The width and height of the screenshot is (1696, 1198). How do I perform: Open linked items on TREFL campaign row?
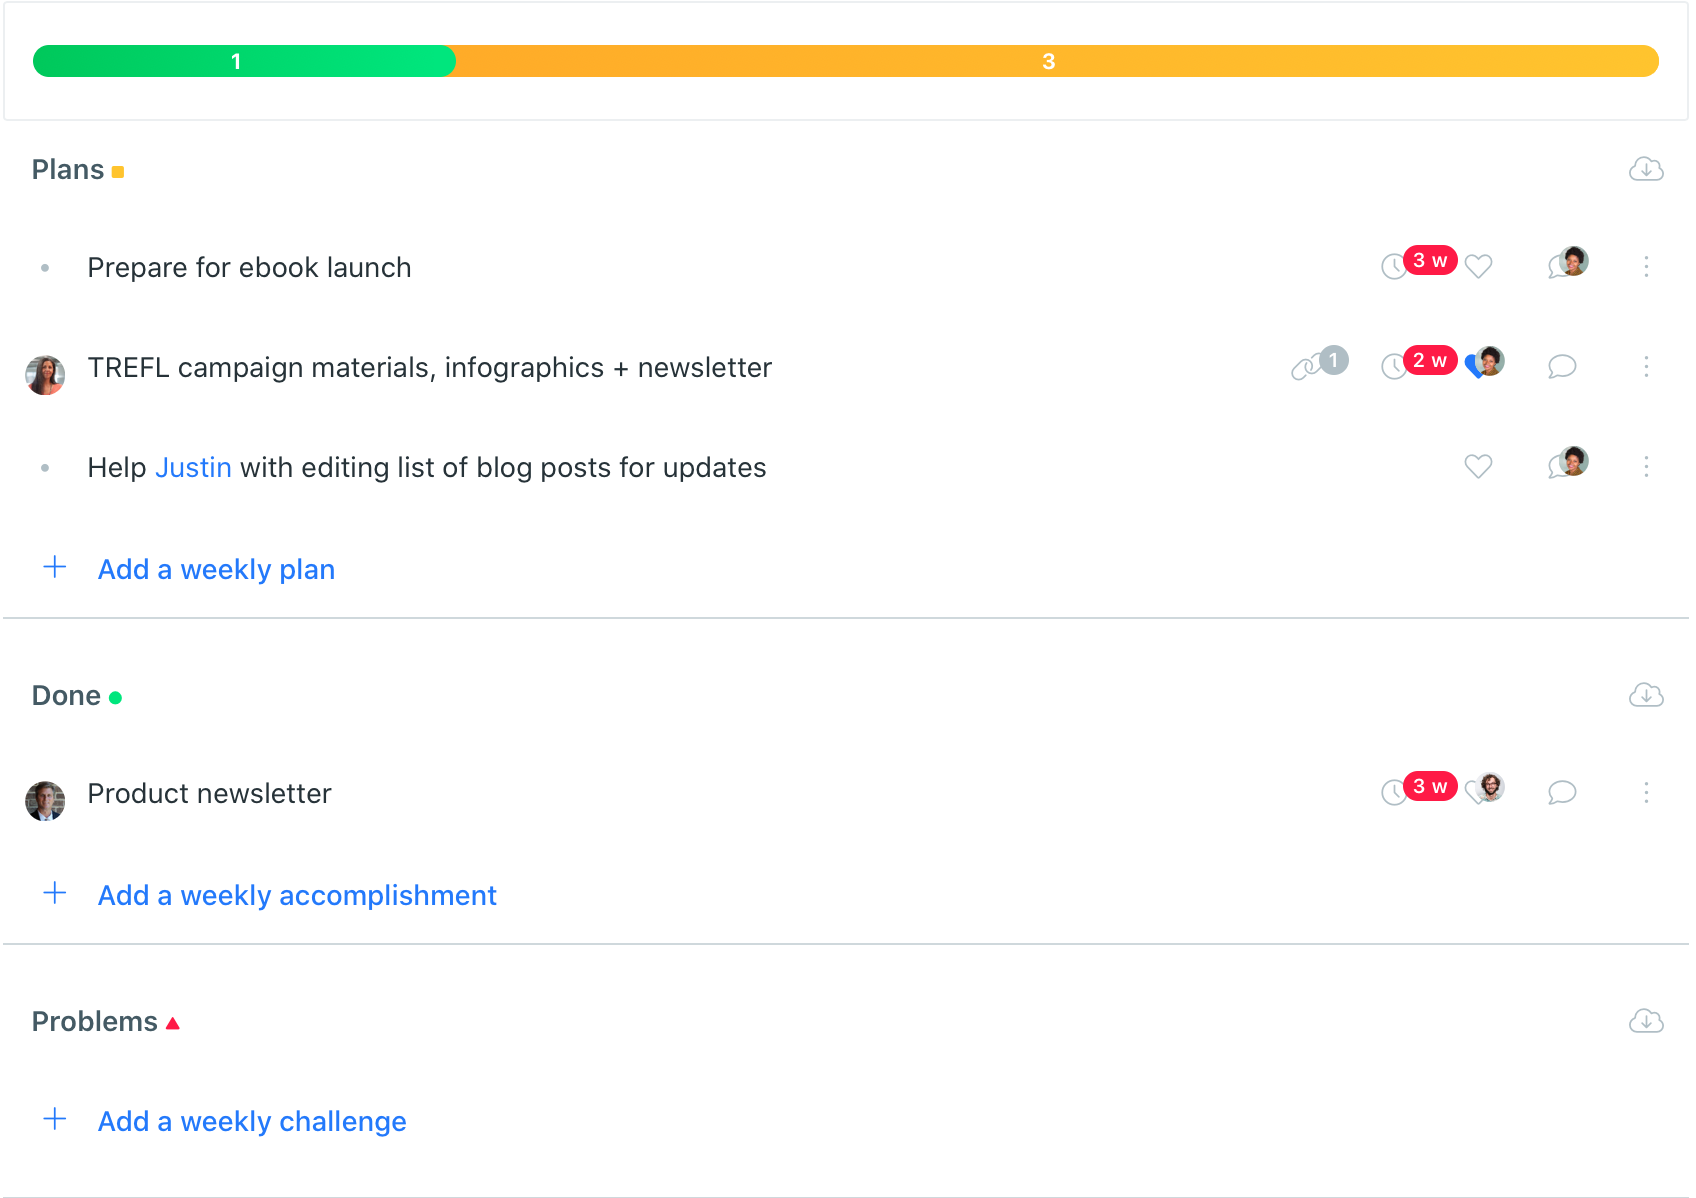tap(1319, 364)
